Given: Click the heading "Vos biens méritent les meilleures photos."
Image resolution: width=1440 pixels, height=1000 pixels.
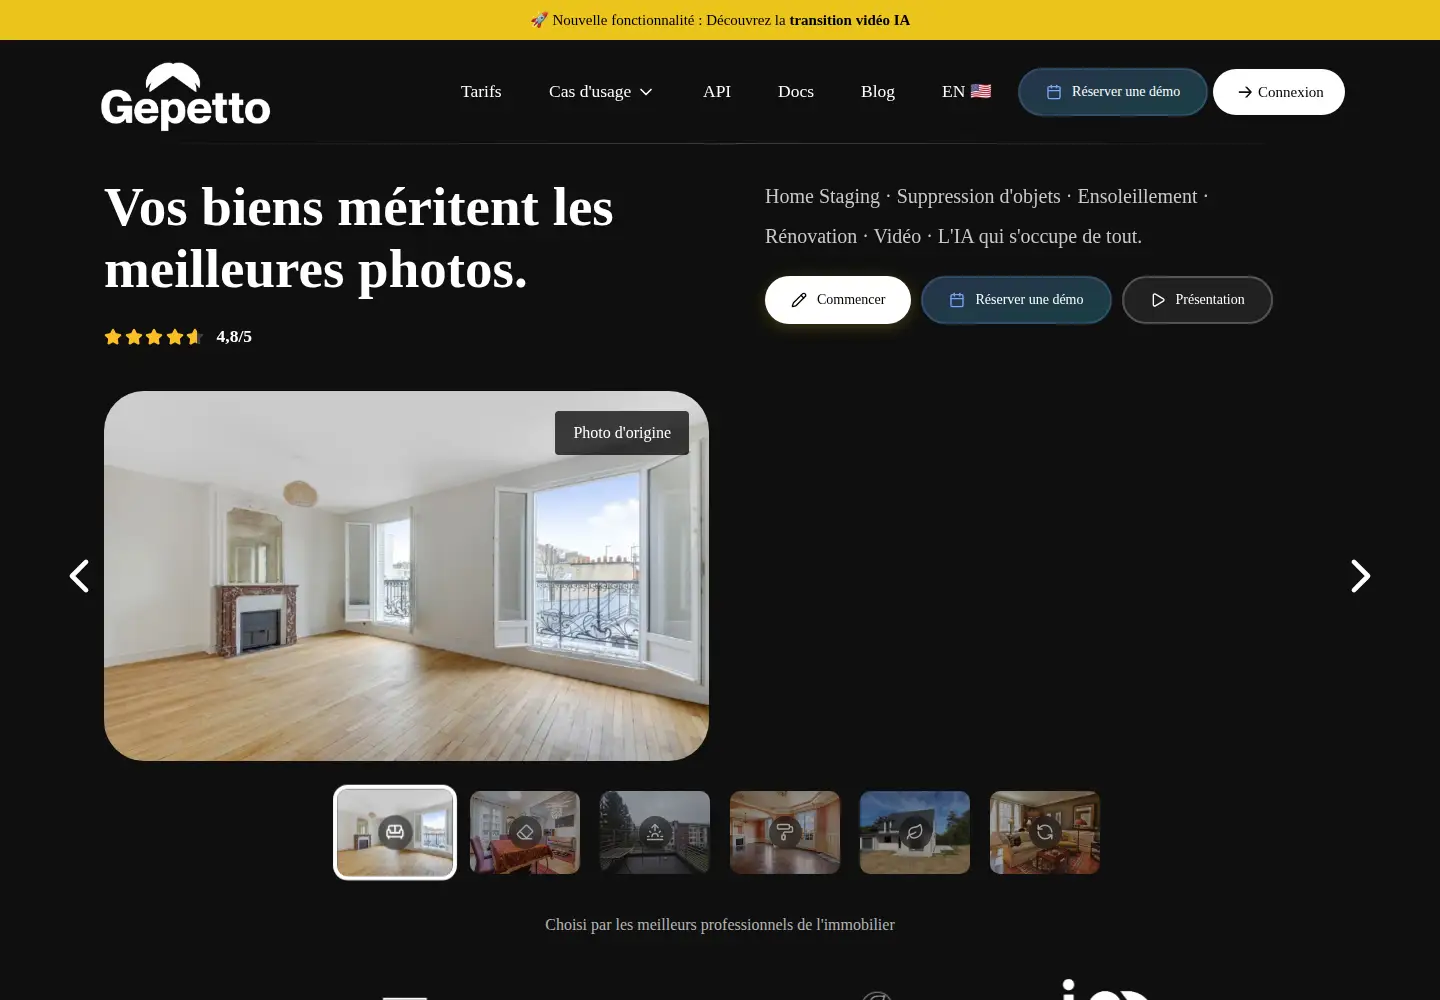Looking at the screenshot, I should (359, 238).
